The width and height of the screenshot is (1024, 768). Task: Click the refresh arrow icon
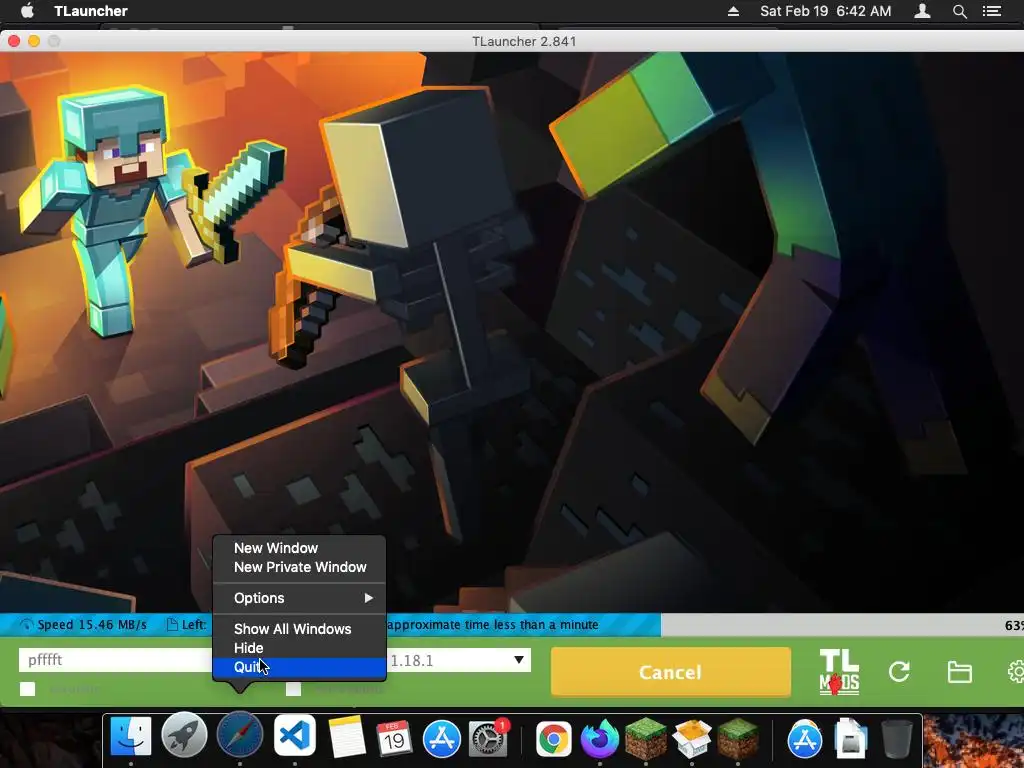[x=899, y=672]
